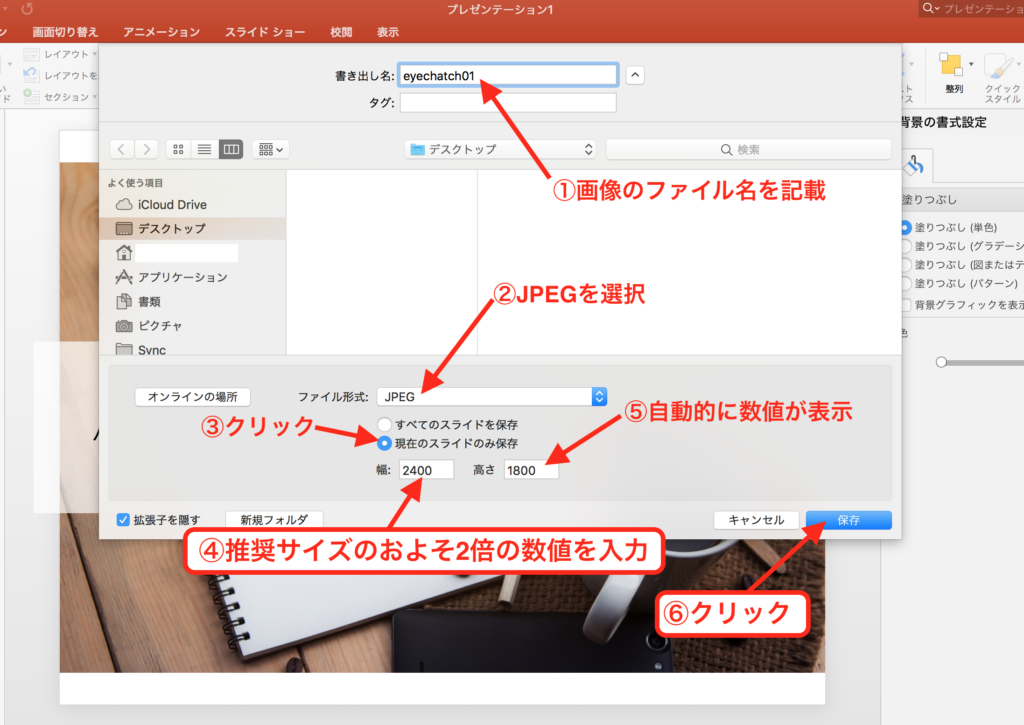Adjust the transparency slider handle
This screenshot has width=1024, height=725.
pos(941,362)
